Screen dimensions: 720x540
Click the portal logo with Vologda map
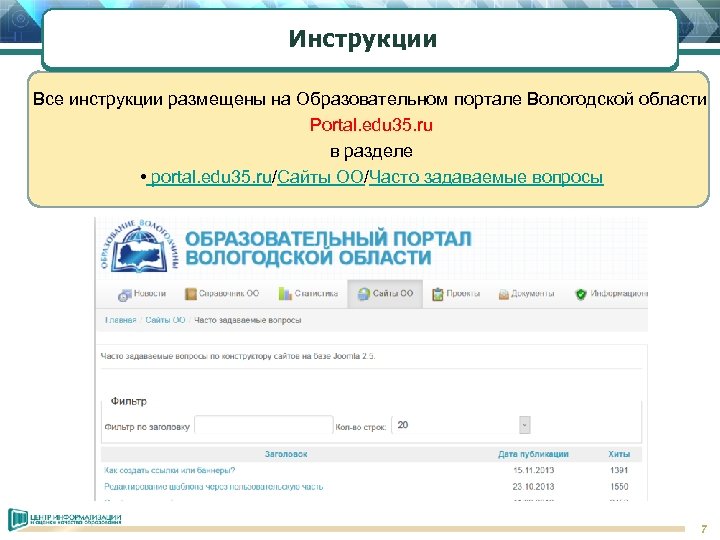pos(139,246)
